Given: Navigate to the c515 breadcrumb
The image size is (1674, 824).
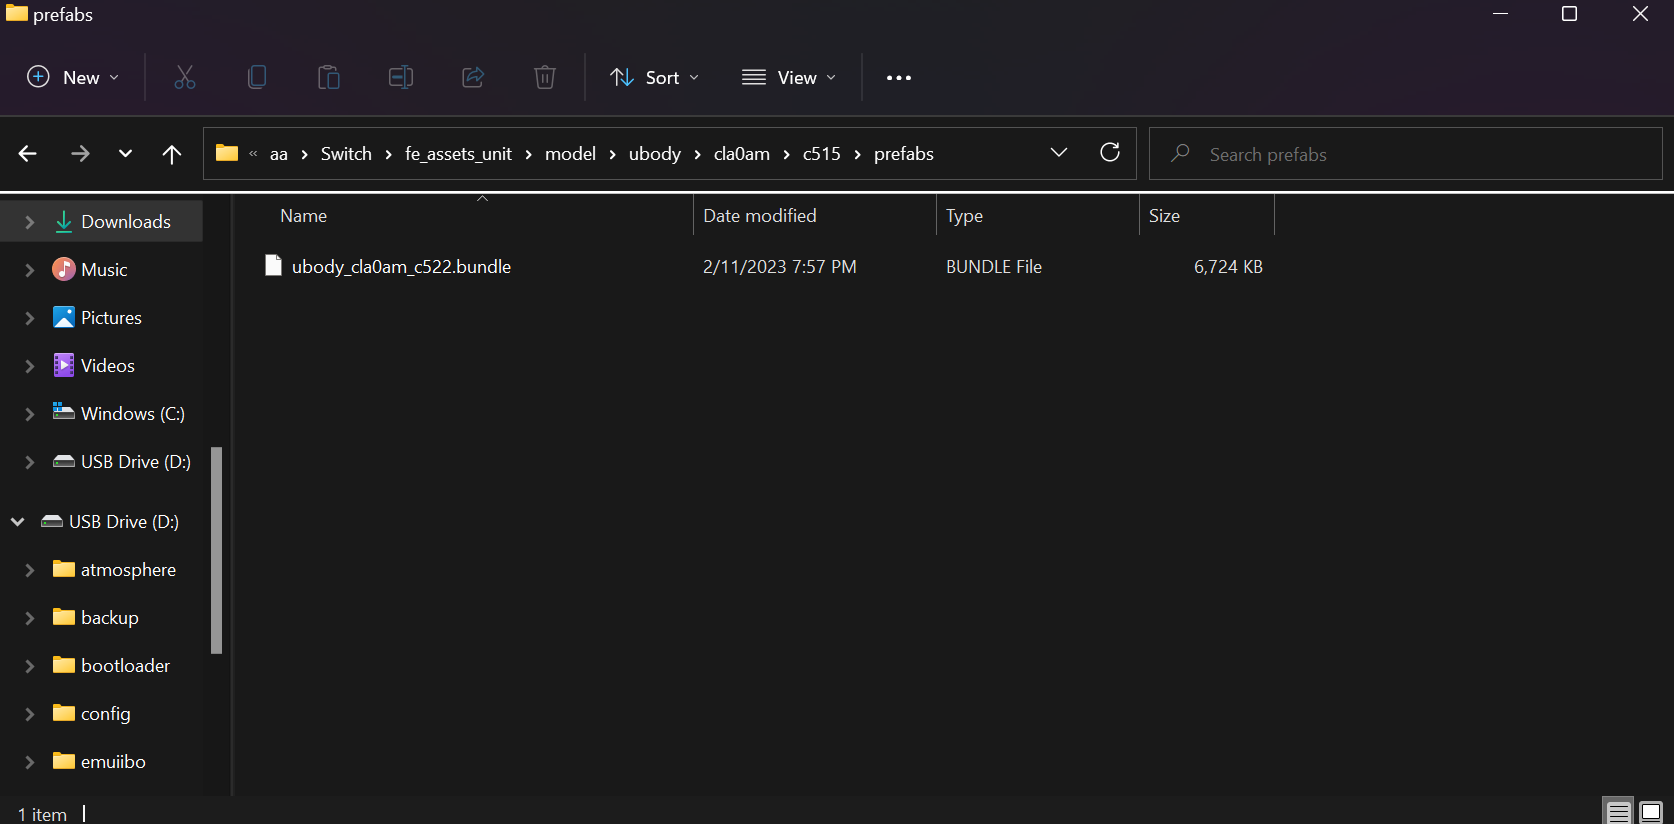Looking at the screenshot, I should click(x=822, y=154).
